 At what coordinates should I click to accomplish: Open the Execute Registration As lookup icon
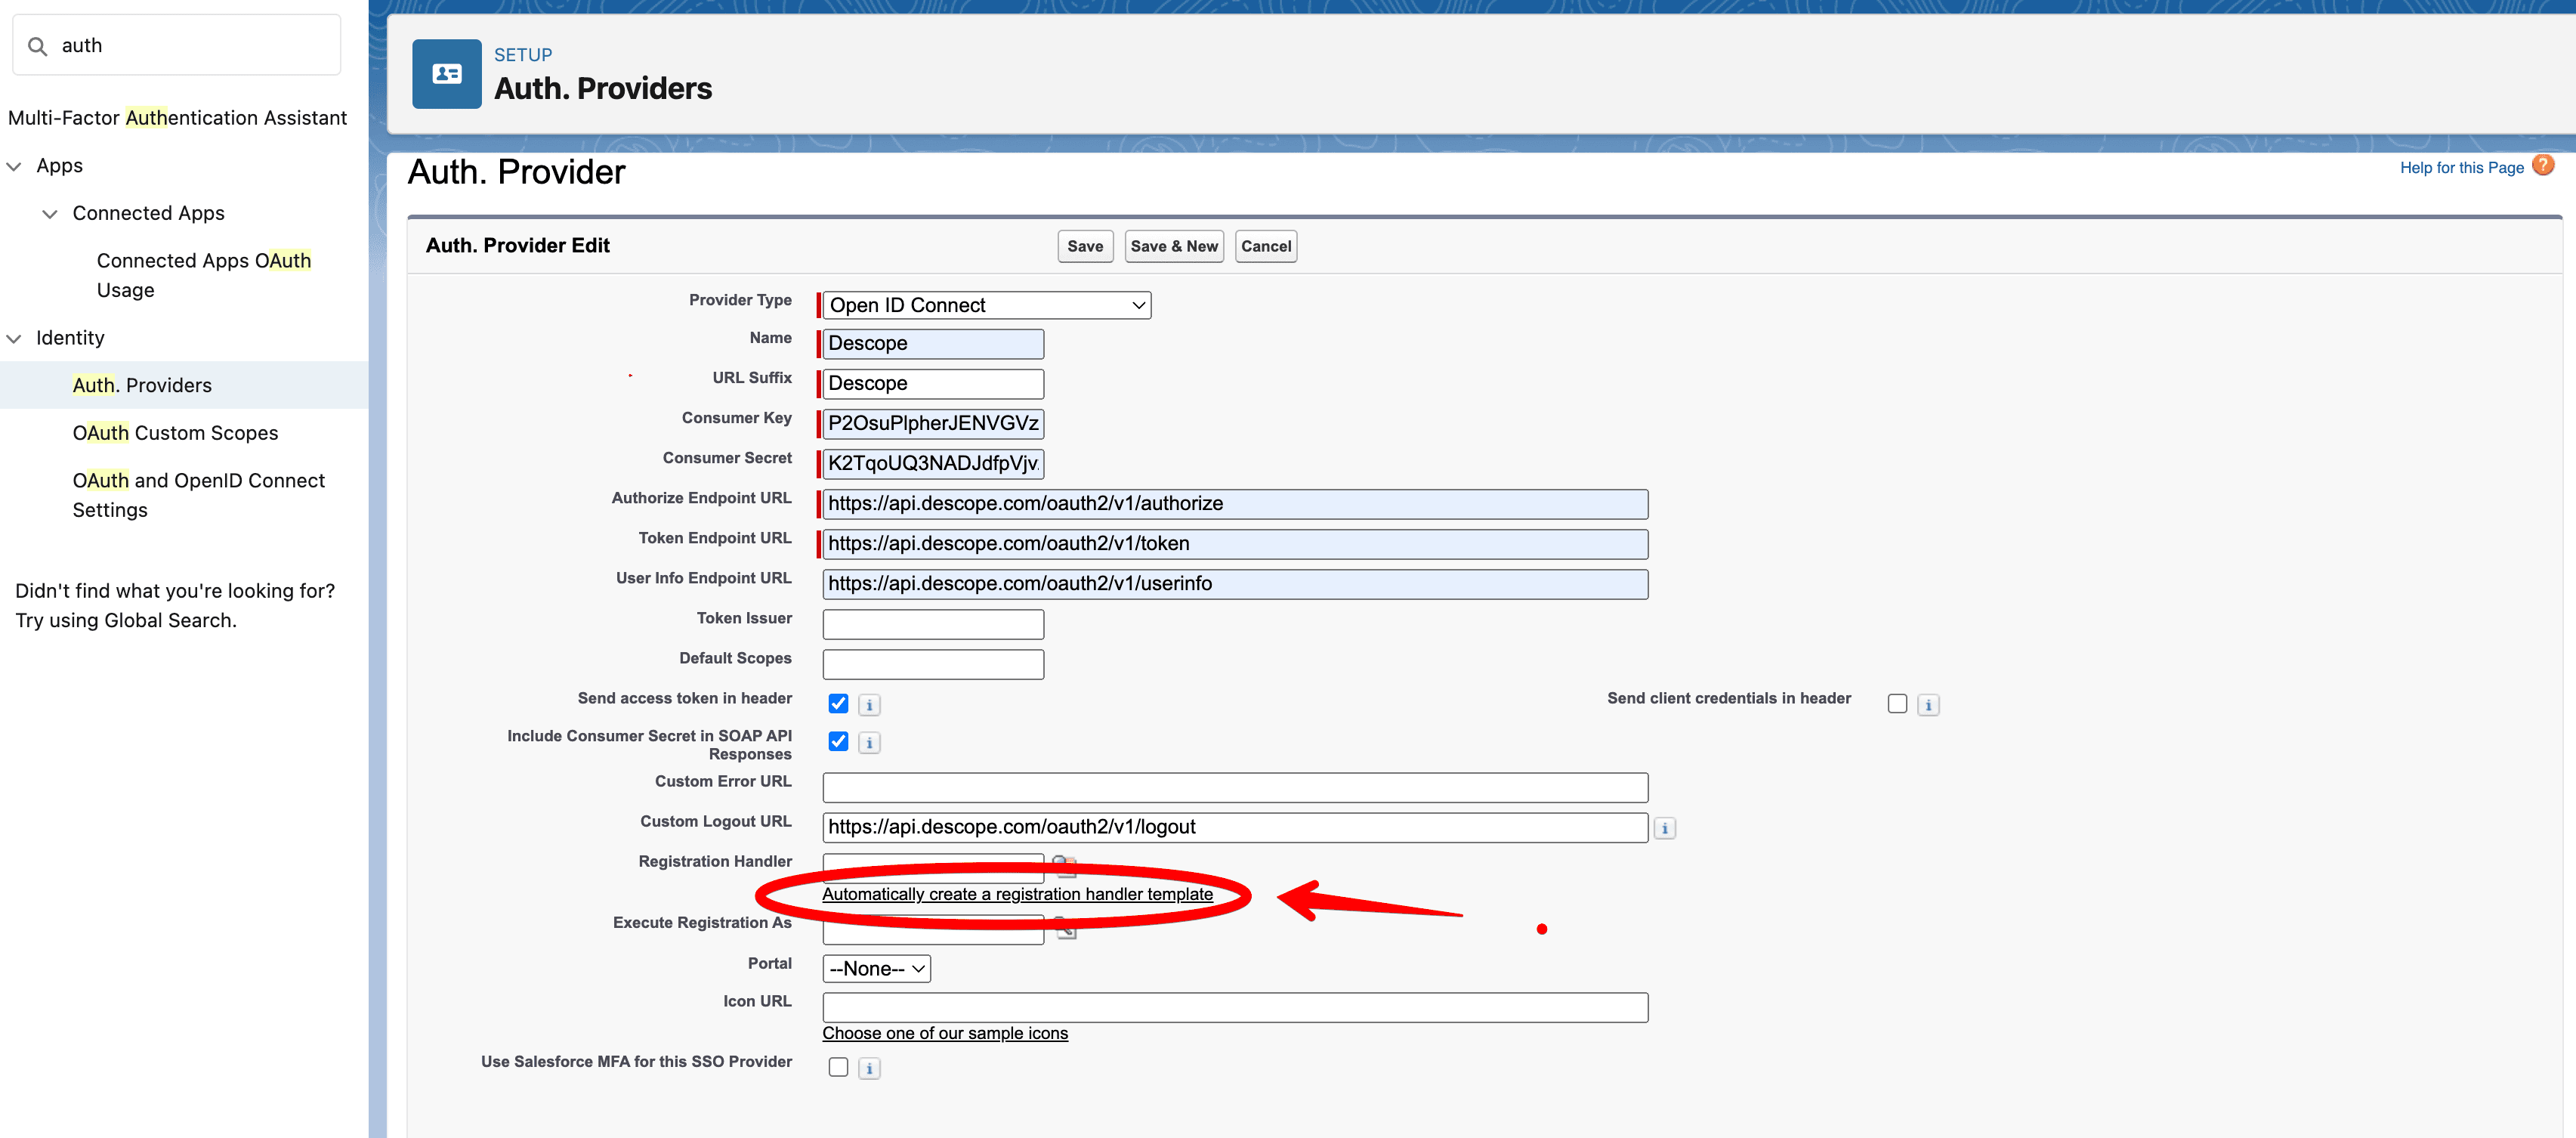point(1065,928)
